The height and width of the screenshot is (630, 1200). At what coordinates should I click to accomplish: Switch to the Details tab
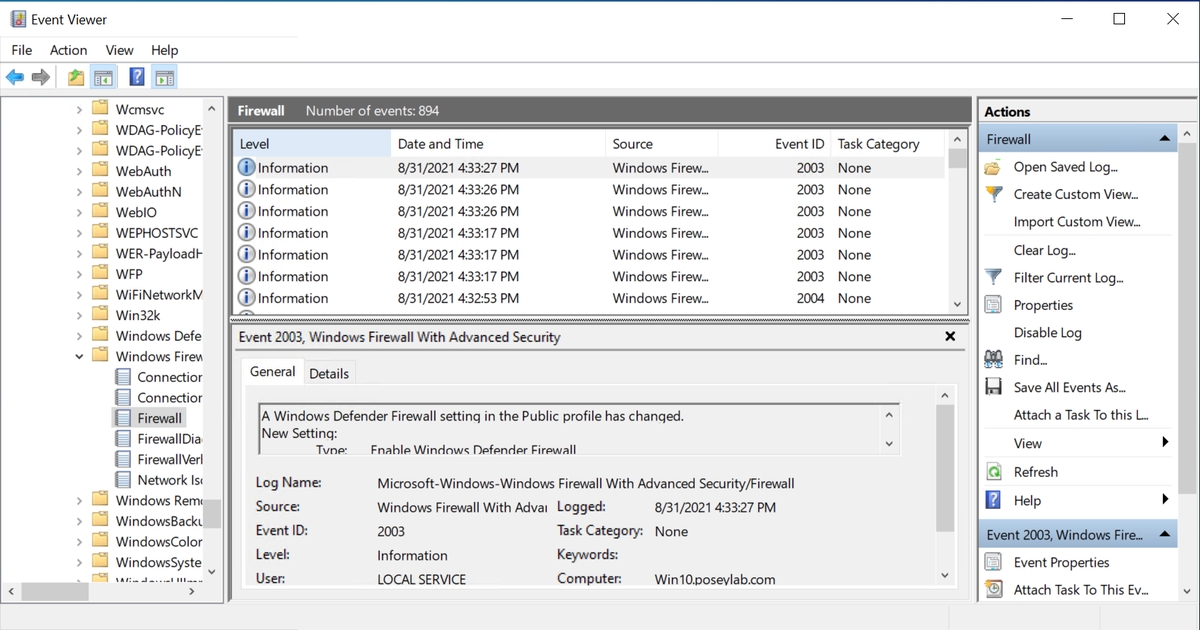tap(330, 372)
